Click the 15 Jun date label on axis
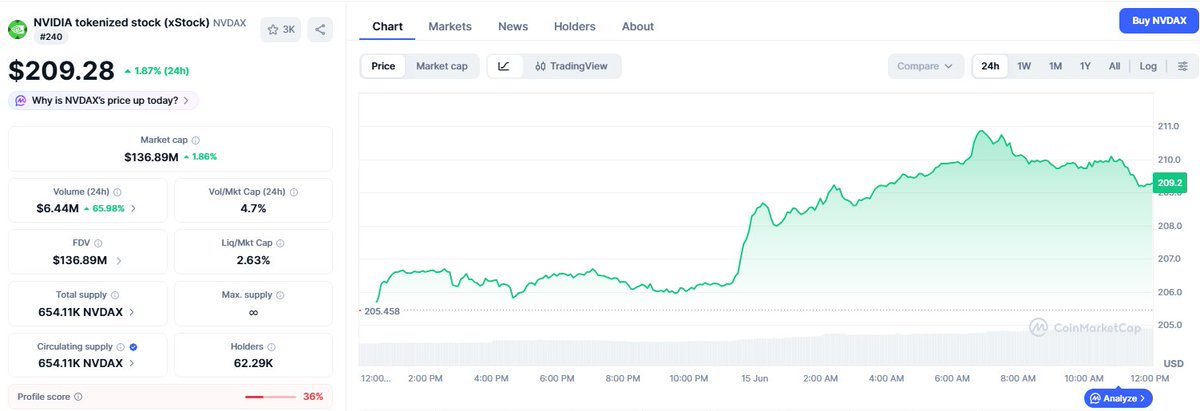Image resolution: width=1200 pixels, height=411 pixels. [x=753, y=379]
